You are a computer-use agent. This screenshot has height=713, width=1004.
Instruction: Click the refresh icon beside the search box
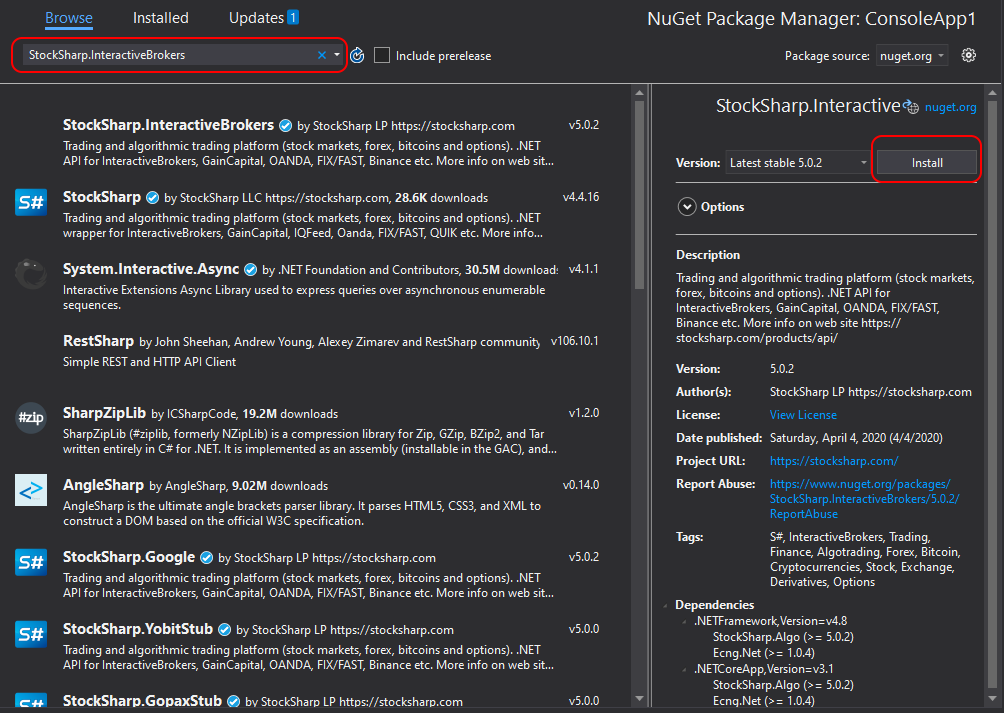click(357, 56)
